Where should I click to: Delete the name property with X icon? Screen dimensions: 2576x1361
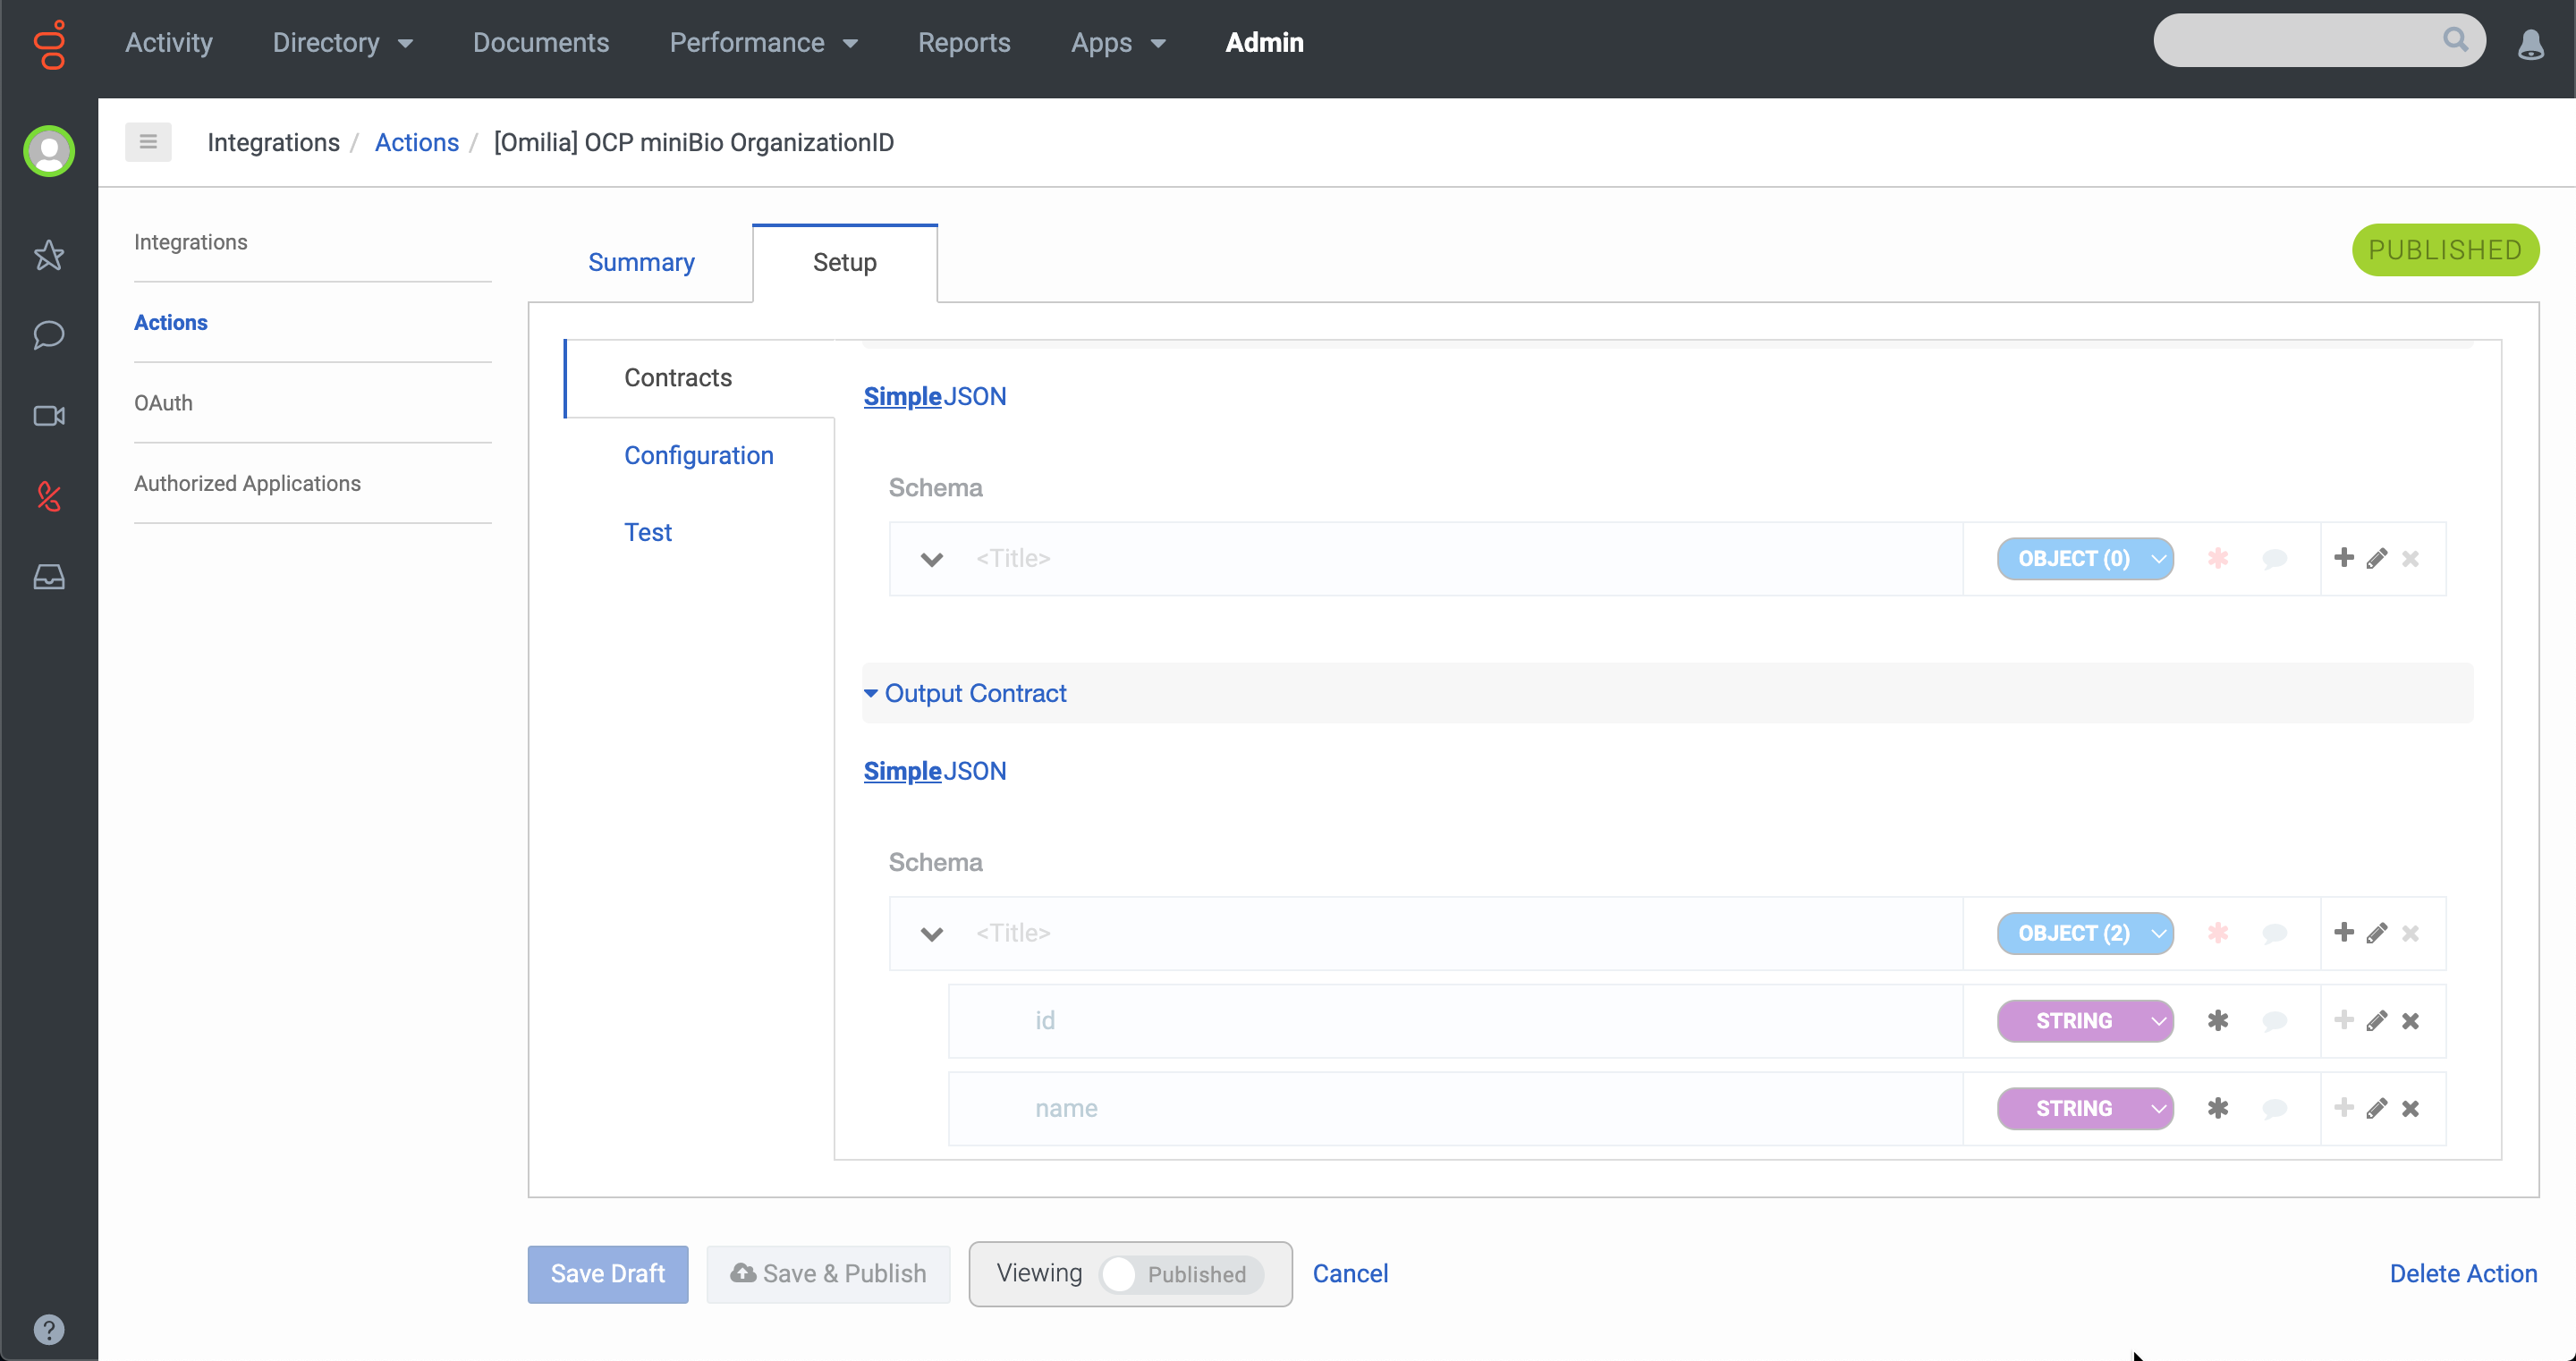point(2410,1109)
